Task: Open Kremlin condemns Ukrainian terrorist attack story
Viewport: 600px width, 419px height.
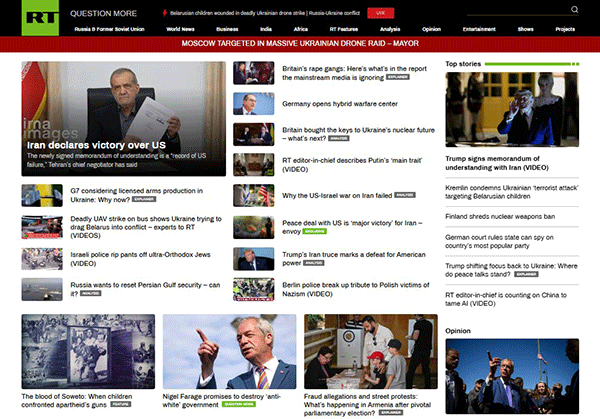Action: pos(512,192)
